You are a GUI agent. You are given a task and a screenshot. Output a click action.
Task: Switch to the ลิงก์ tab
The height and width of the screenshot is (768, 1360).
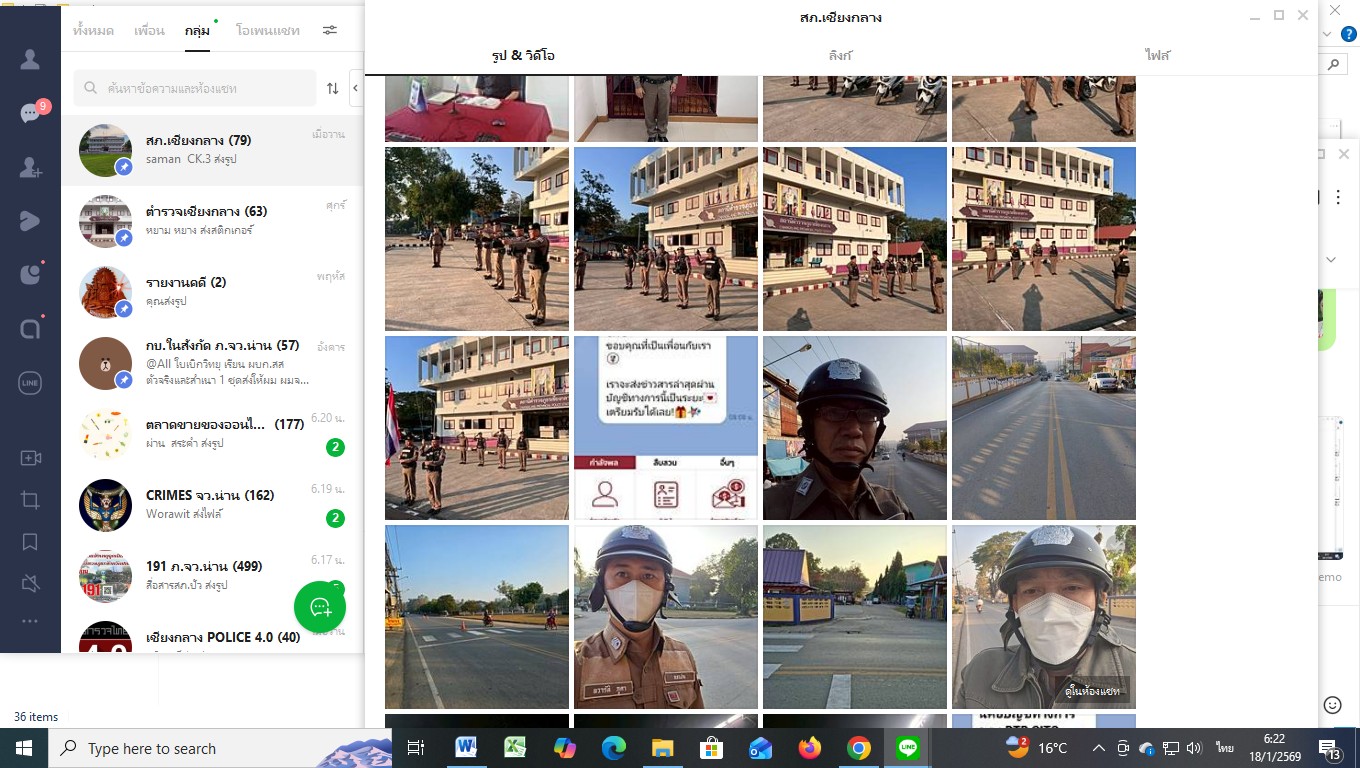click(840, 56)
